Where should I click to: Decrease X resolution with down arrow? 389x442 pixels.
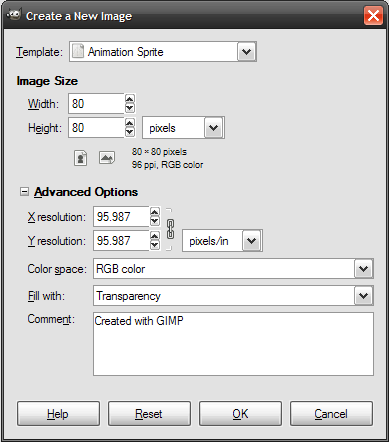tap(155, 221)
